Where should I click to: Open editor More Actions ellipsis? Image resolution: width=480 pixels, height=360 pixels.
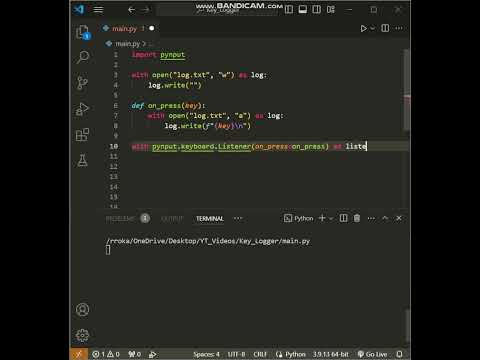pyautogui.click(x=399, y=28)
